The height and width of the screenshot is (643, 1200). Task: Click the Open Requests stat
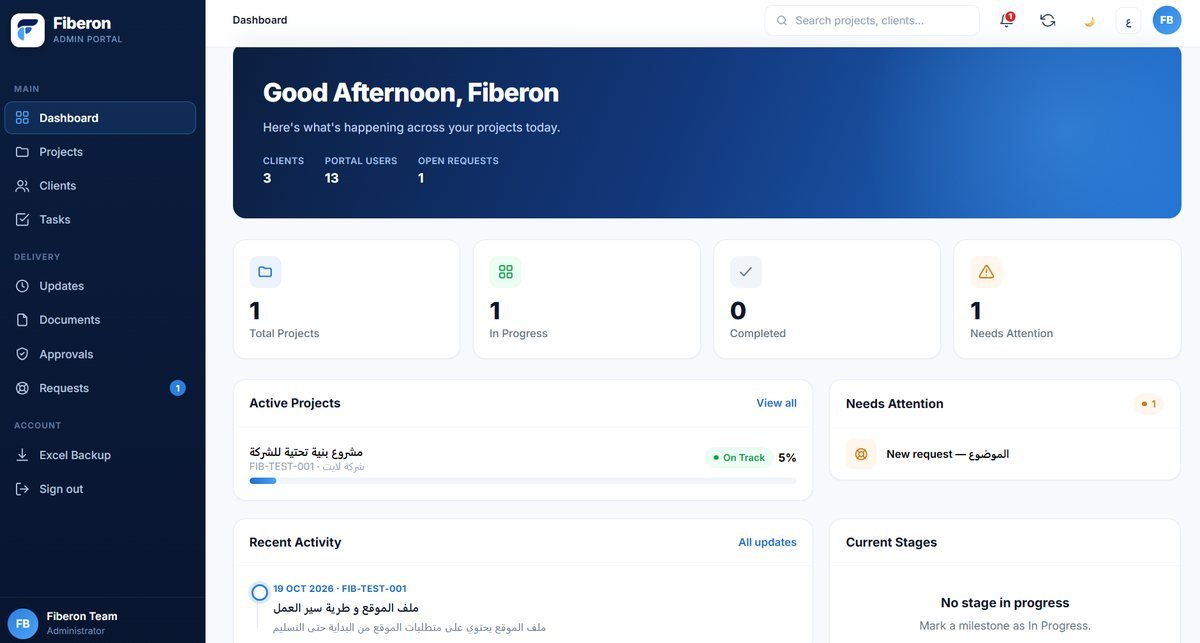458,170
